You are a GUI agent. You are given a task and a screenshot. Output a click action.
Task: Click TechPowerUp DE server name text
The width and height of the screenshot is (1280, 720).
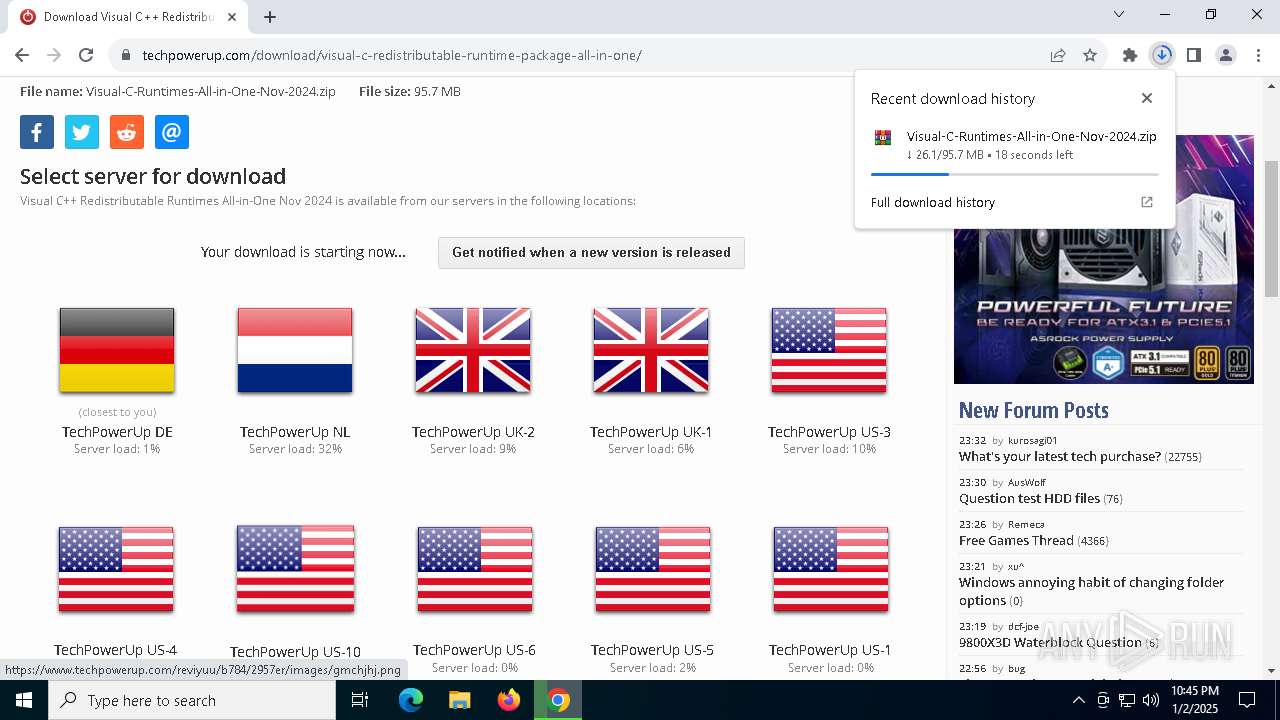coord(117,432)
